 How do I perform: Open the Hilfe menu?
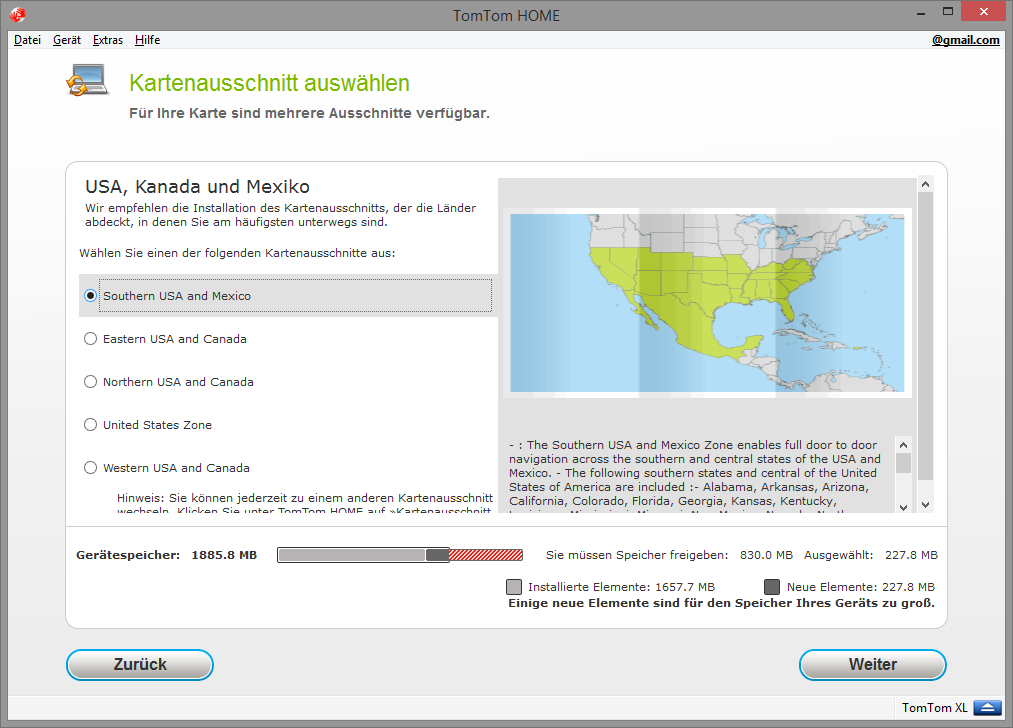tap(147, 40)
